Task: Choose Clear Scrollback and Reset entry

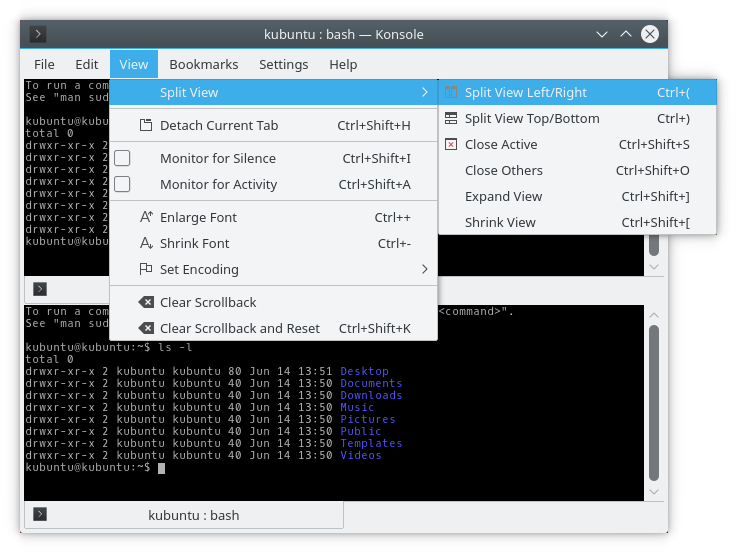Action: click(274, 328)
